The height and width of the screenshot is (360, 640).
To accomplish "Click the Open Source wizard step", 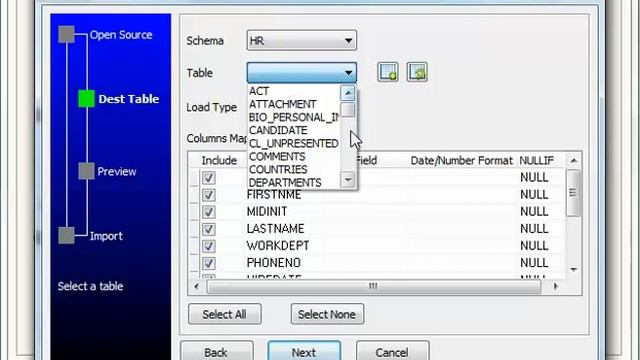I will (x=121, y=35).
